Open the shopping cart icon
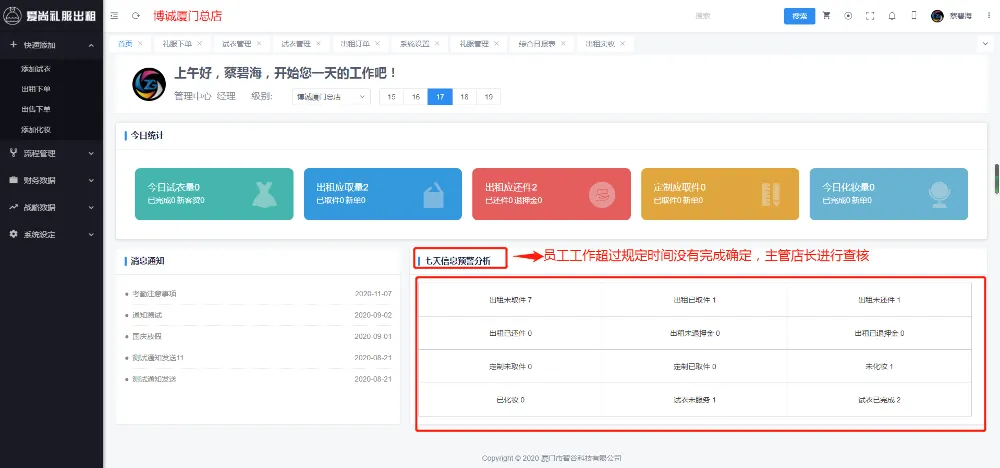Image resolution: width=1000 pixels, height=468 pixels. pyautogui.click(x=827, y=16)
